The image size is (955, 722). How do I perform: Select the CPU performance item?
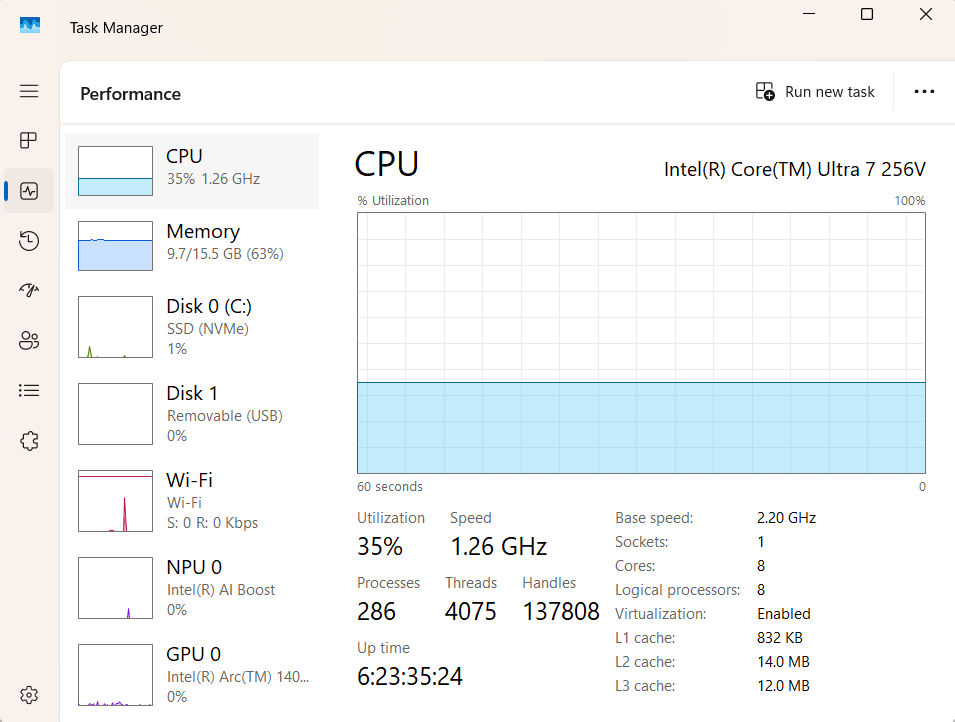tap(192, 171)
